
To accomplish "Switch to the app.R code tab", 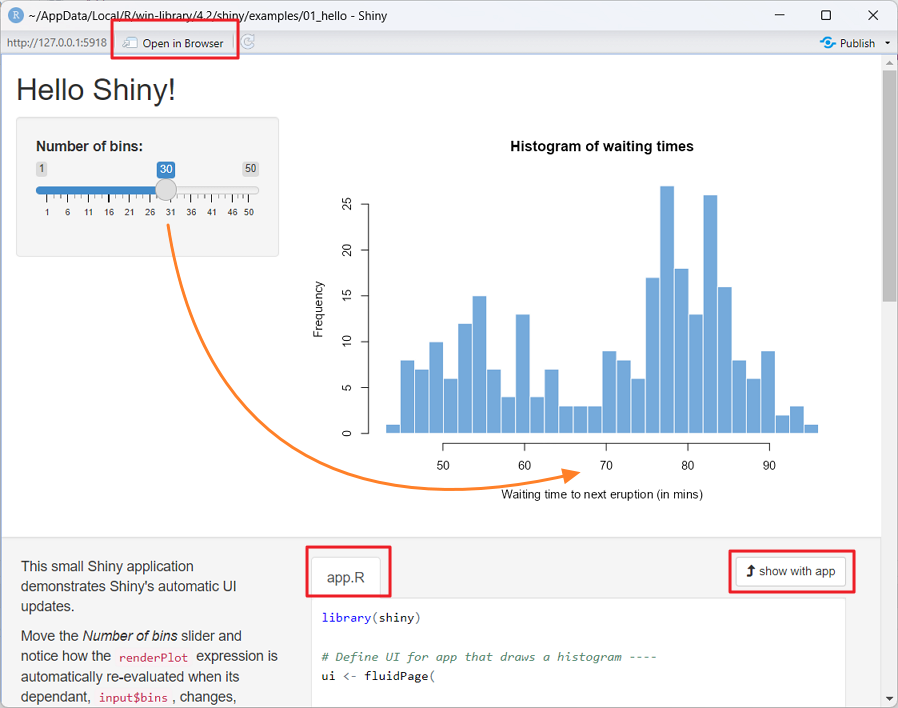I will pos(346,577).
